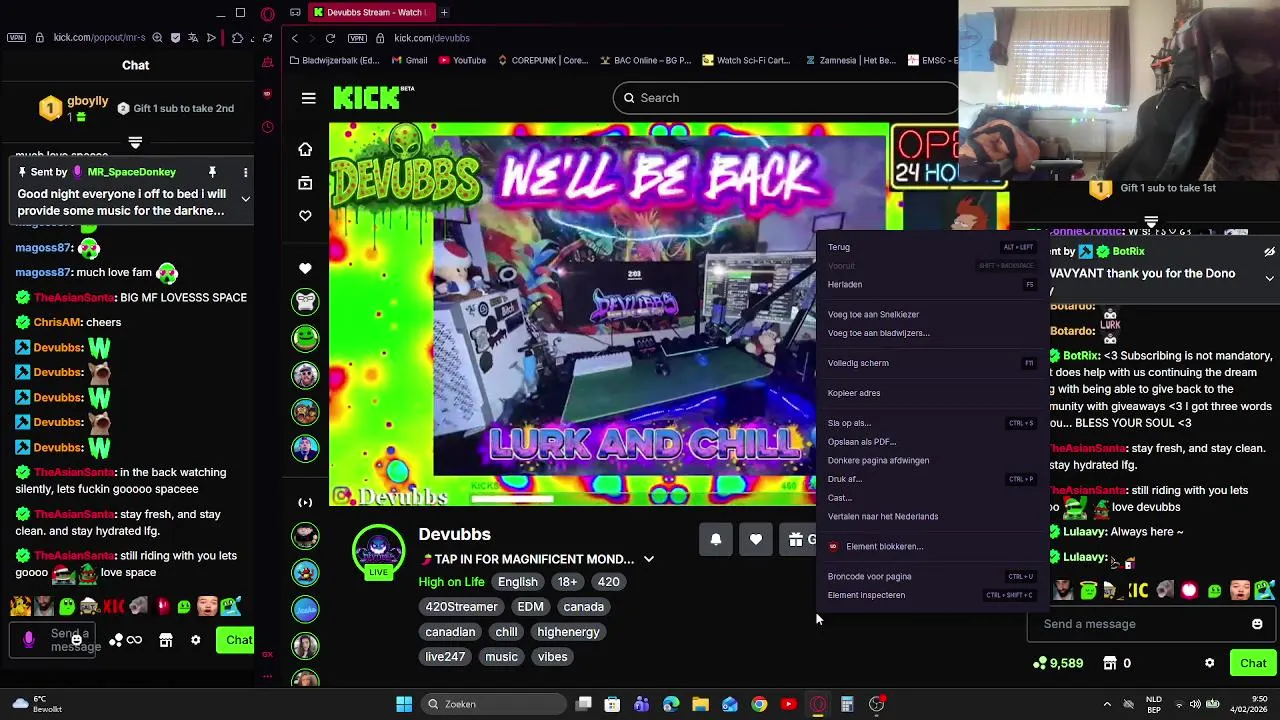Open the channel shop icon beside 0
Image resolution: width=1280 pixels, height=720 pixels.
coord(1110,663)
